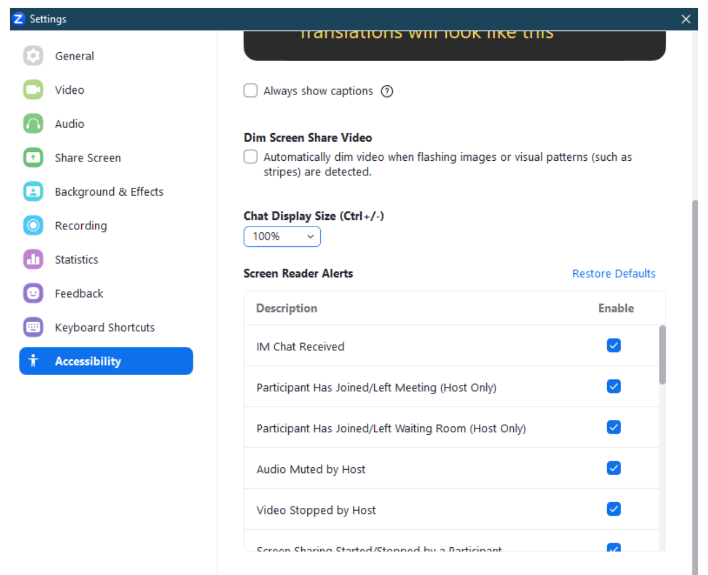Image resolution: width=708 pixels, height=575 pixels.
Task: Open Chat Display Size 100% dropdown
Action: coord(282,237)
